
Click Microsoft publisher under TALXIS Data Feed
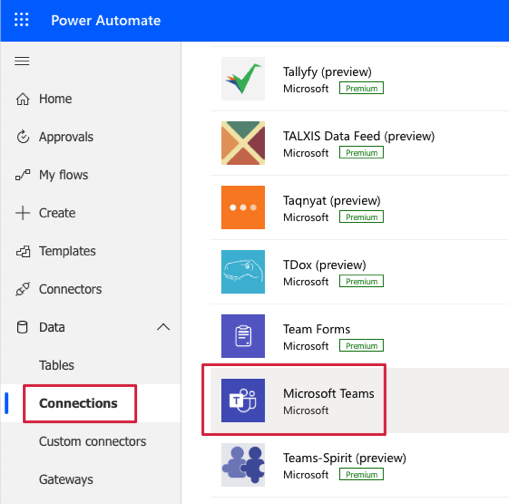point(306,153)
